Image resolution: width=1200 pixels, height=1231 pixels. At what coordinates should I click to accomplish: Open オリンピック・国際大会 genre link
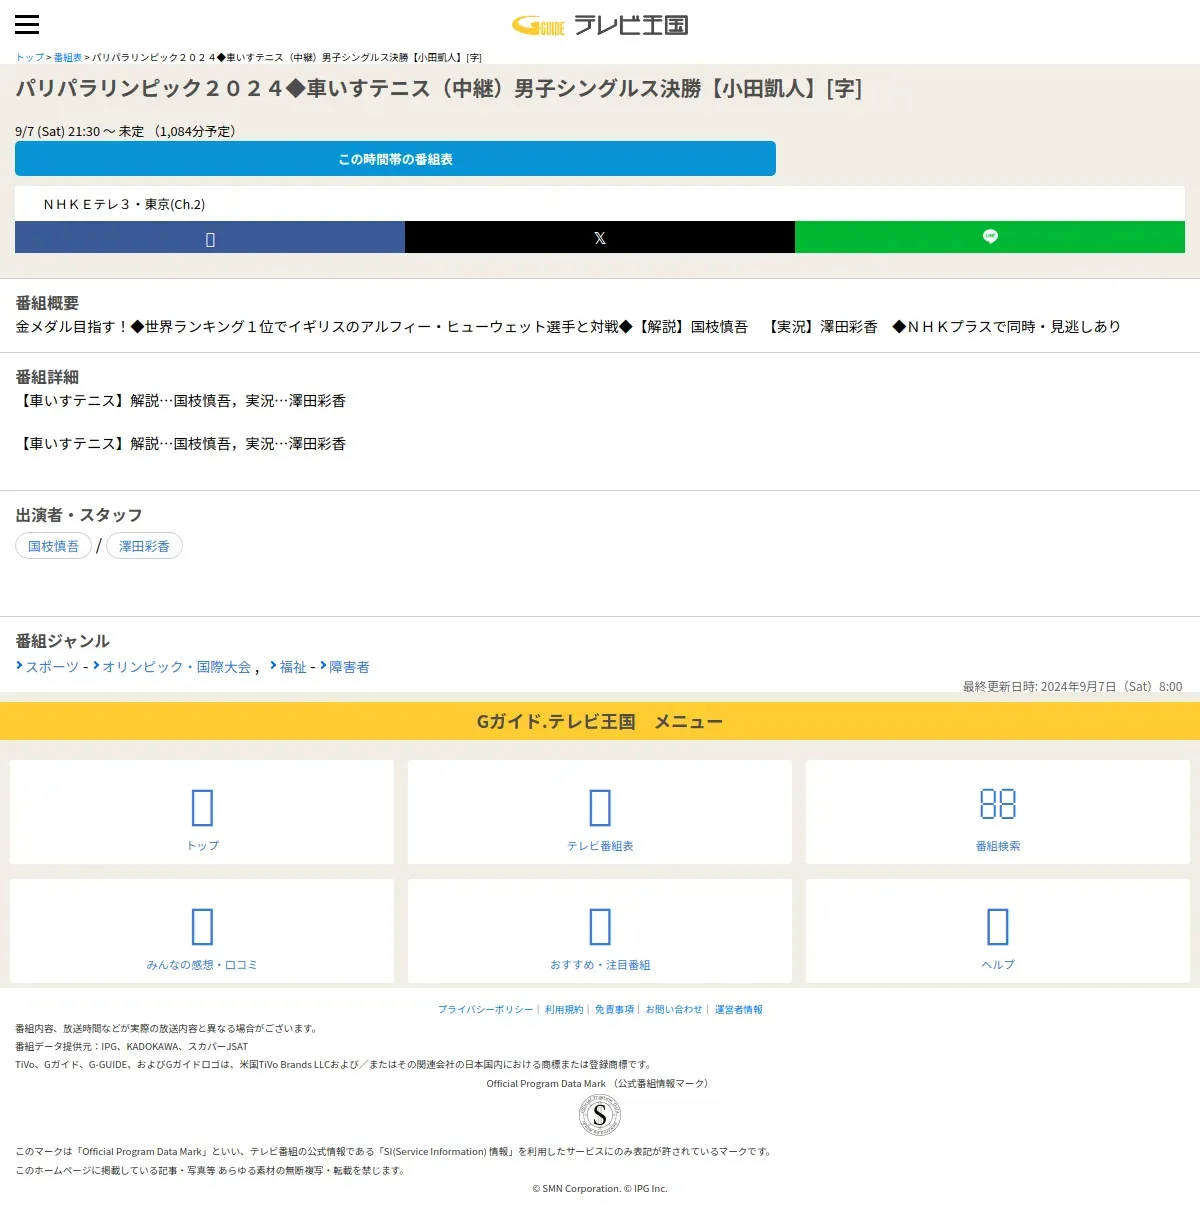pyautogui.click(x=176, y=667)
